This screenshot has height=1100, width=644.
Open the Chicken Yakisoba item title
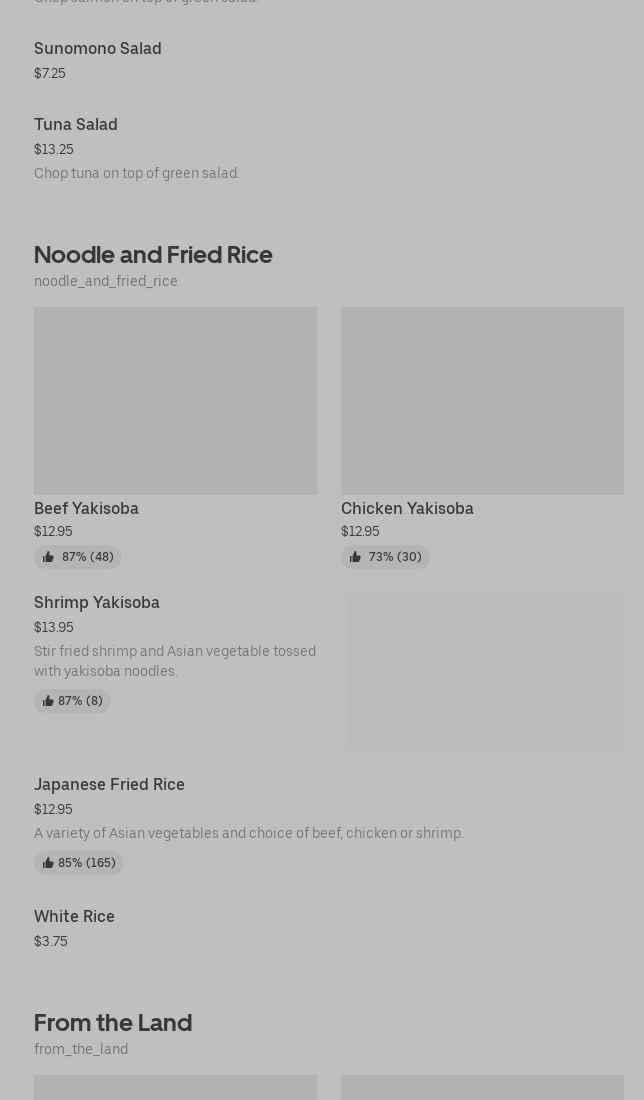click(x=407, y=508)
